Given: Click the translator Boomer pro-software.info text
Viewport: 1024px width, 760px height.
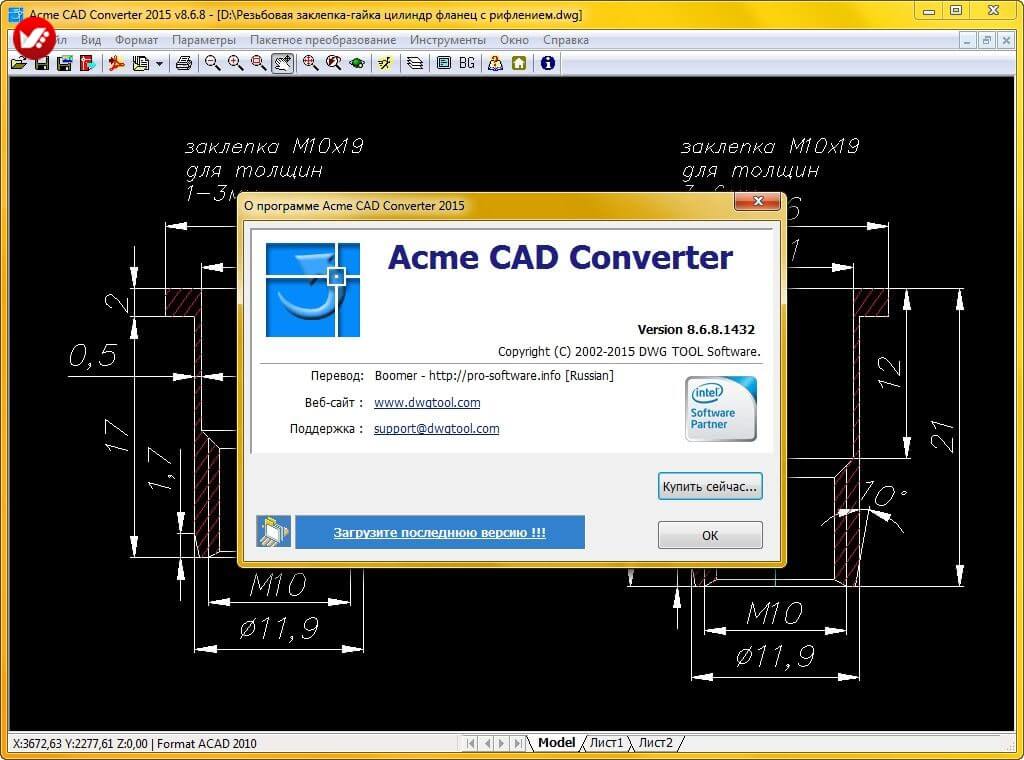Looking at the screenshot, I should tap(494, 376).
